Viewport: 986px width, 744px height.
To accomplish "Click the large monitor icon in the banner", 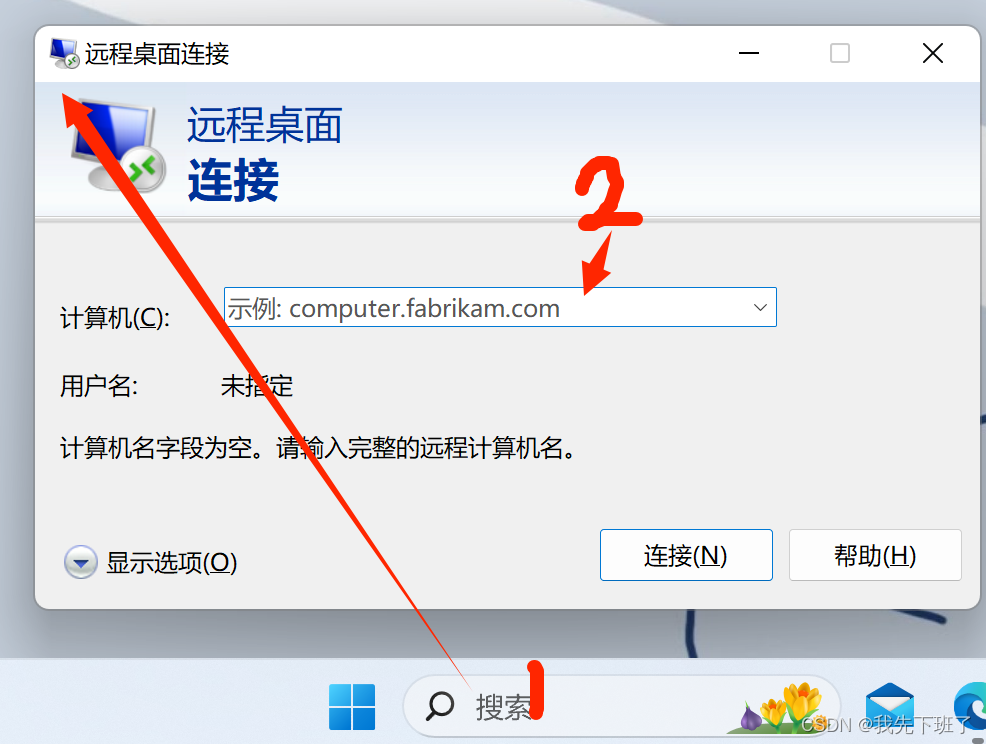I will coord(118,147).
